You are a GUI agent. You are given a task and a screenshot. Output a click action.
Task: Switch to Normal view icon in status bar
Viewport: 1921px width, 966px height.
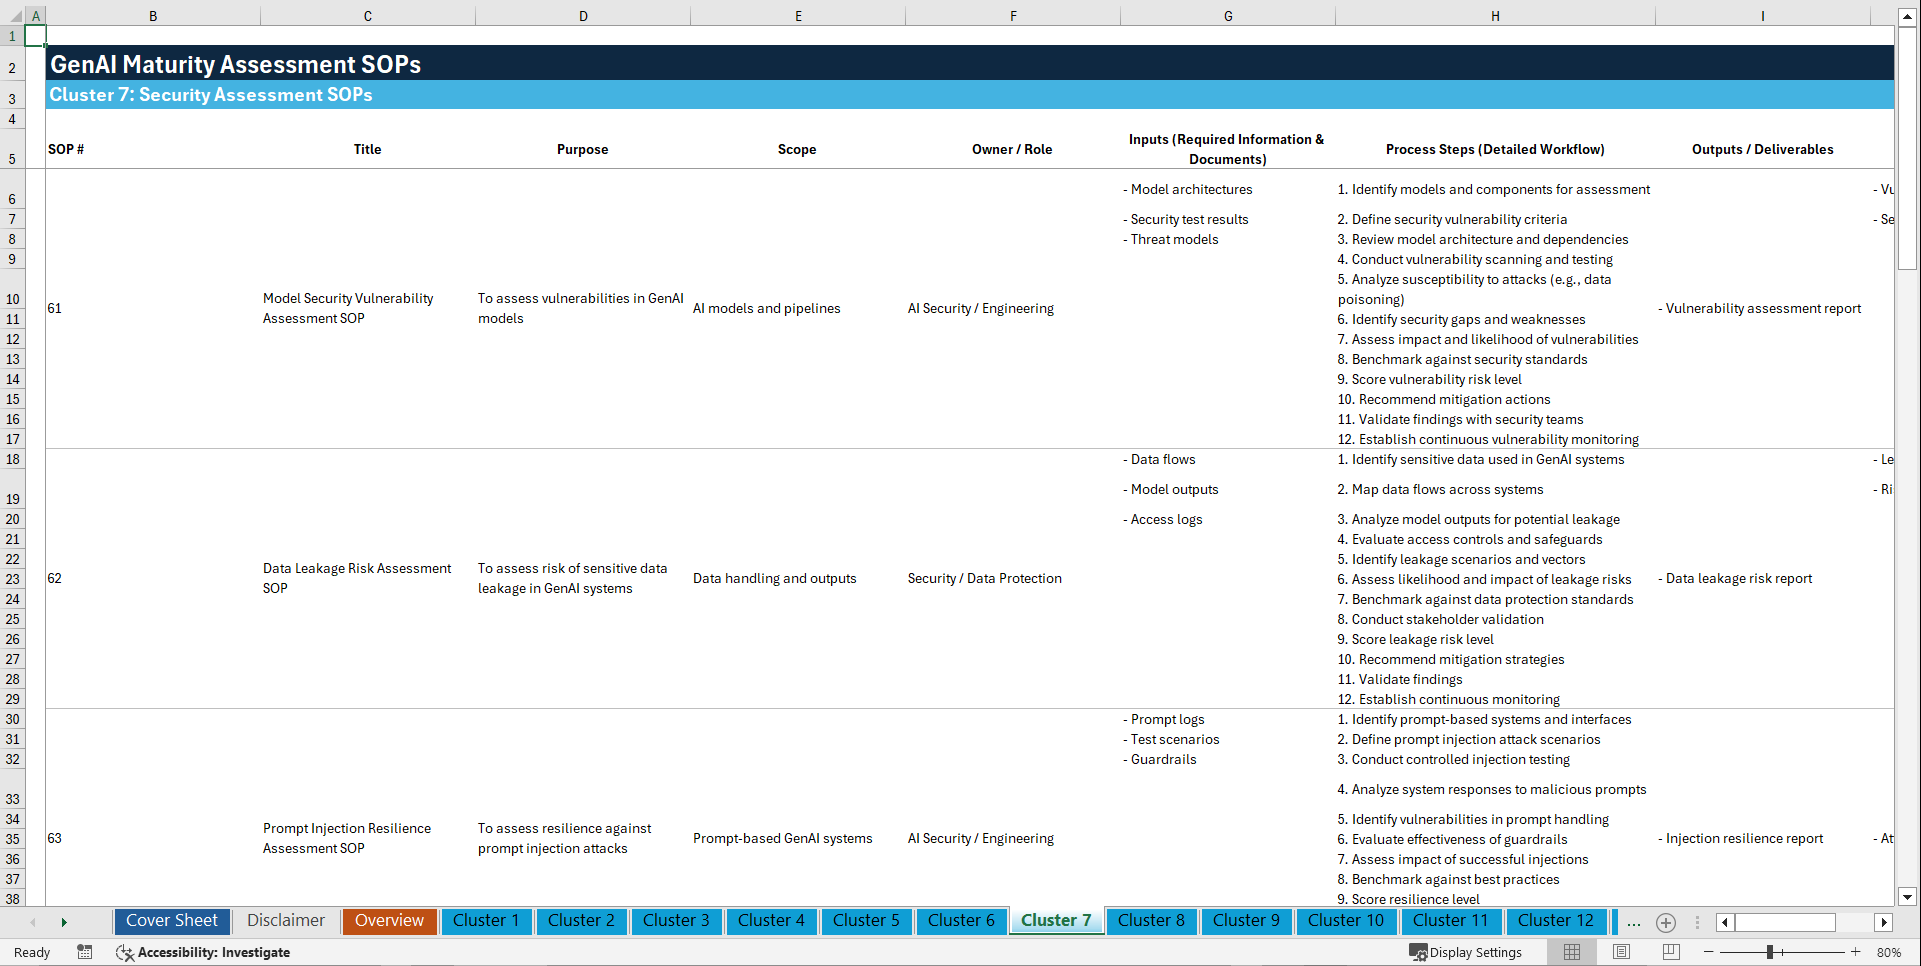pyautogui.click(x=1572, y=952)
